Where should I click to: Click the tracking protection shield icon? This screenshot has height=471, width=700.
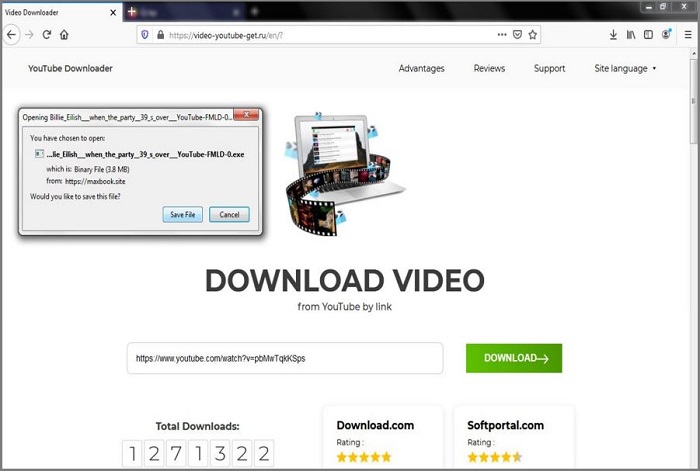[145, 34]
